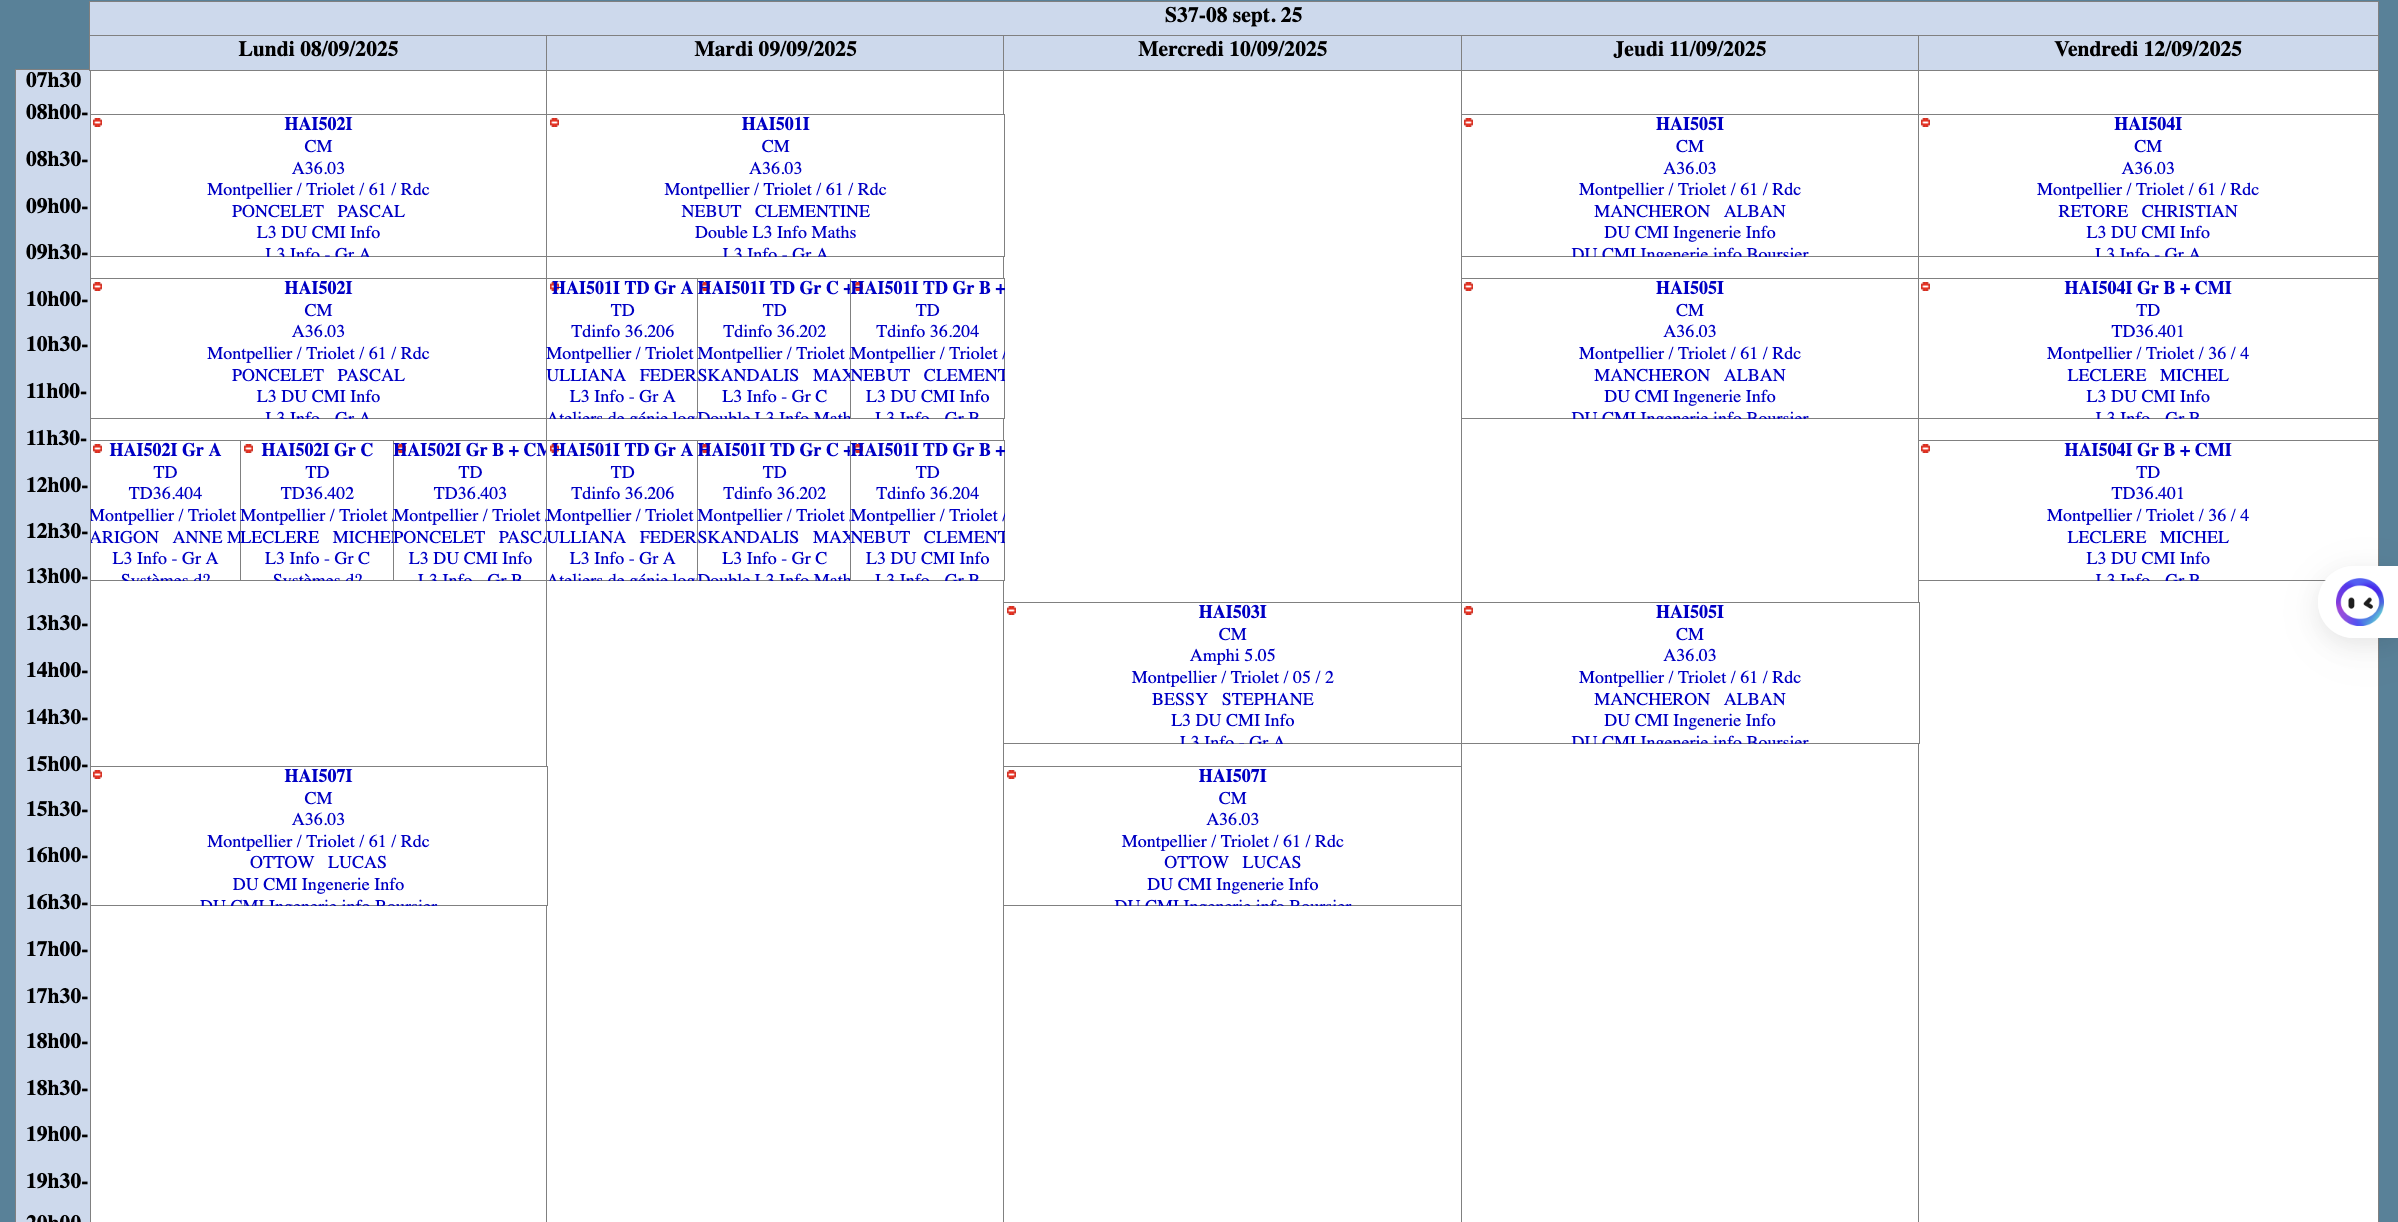Click teacher NEBUT CLEMENTINE in Tuesday CM
This screenshot has width=2398, height=1222.
(775, 212)
